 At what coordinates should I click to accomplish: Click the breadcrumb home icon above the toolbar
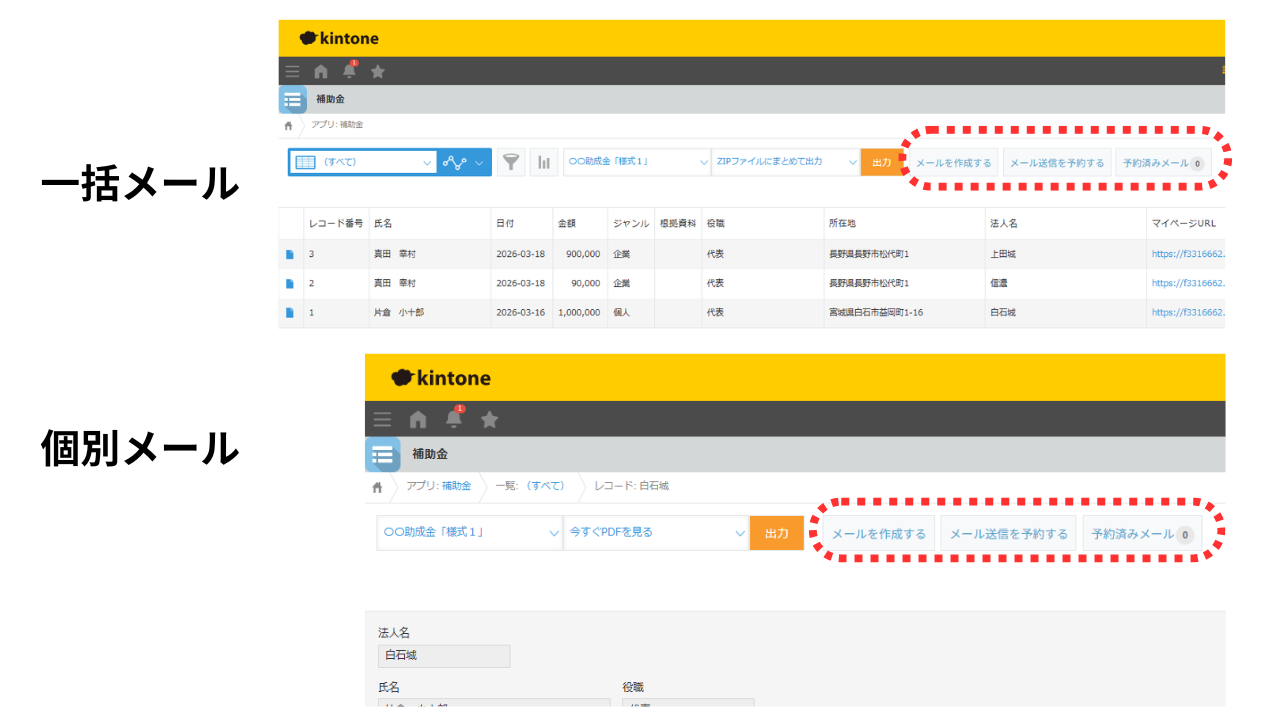pyautogui.click(x=288, y=125)
